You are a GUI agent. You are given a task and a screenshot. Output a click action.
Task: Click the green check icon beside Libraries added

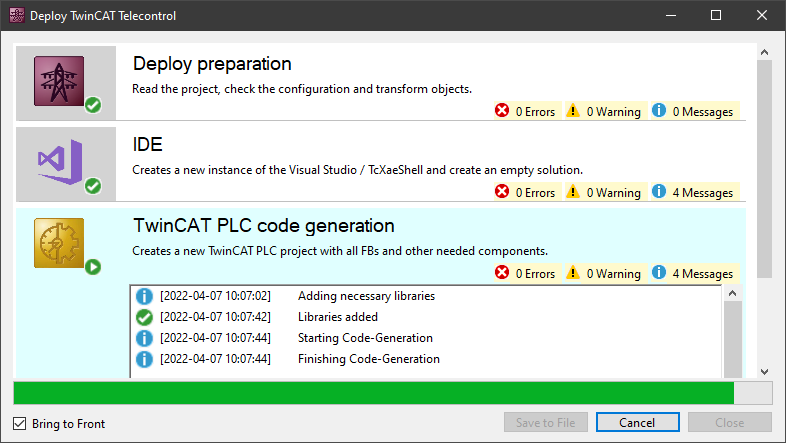point(145,317)
